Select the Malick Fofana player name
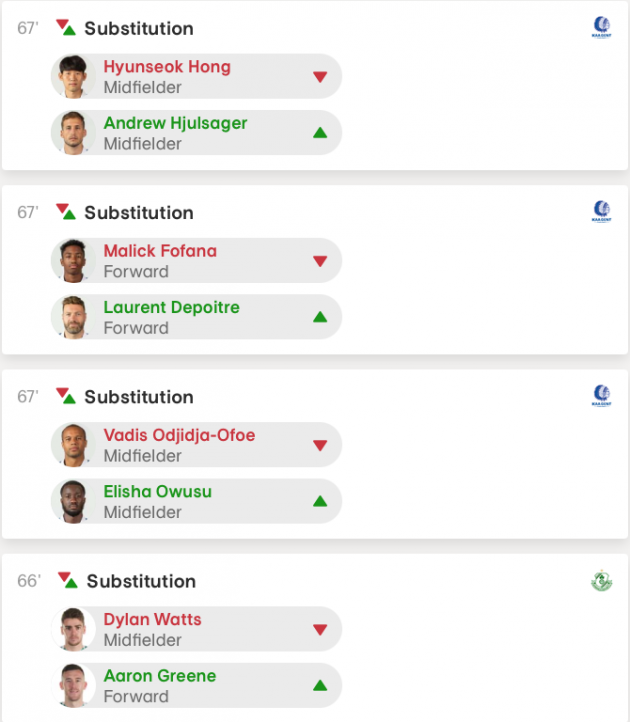630x722 pixels. 160,251
